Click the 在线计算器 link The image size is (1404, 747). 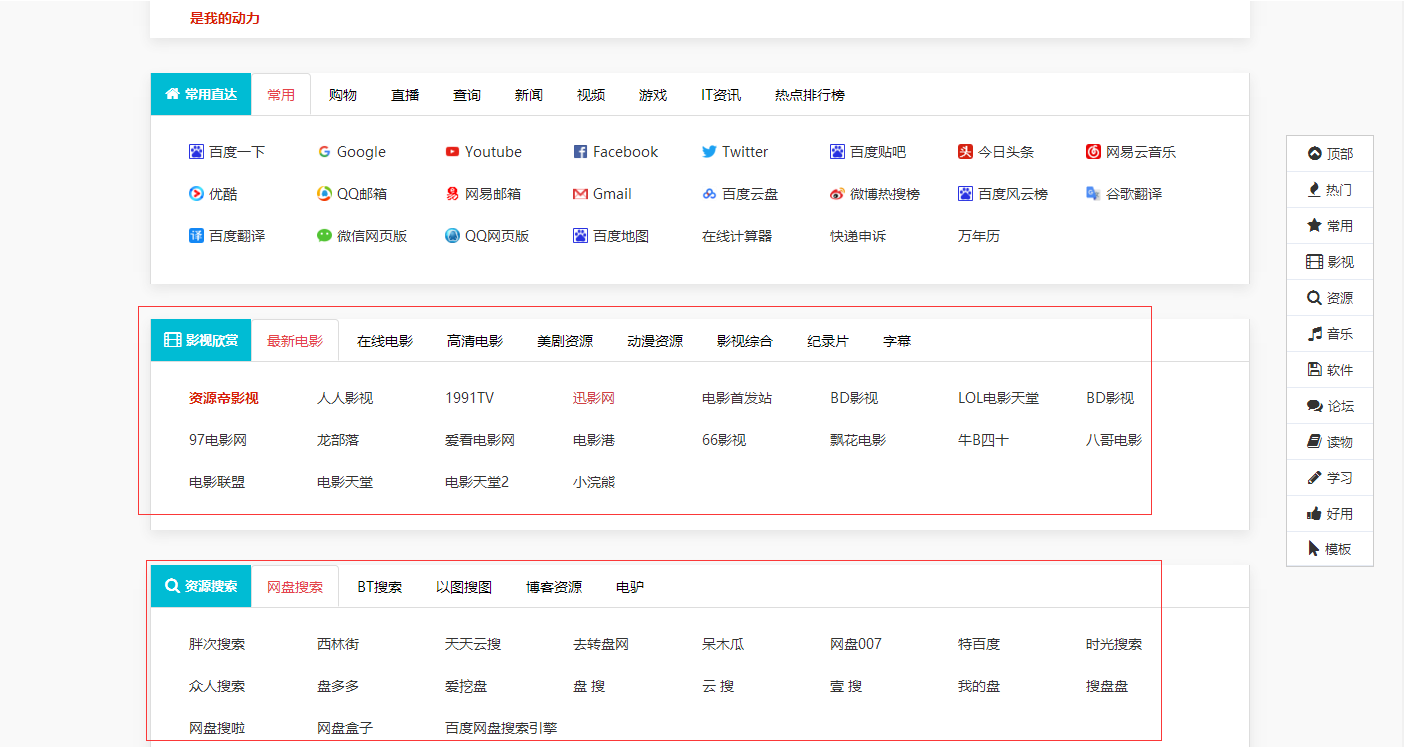[x=736, y=236]
